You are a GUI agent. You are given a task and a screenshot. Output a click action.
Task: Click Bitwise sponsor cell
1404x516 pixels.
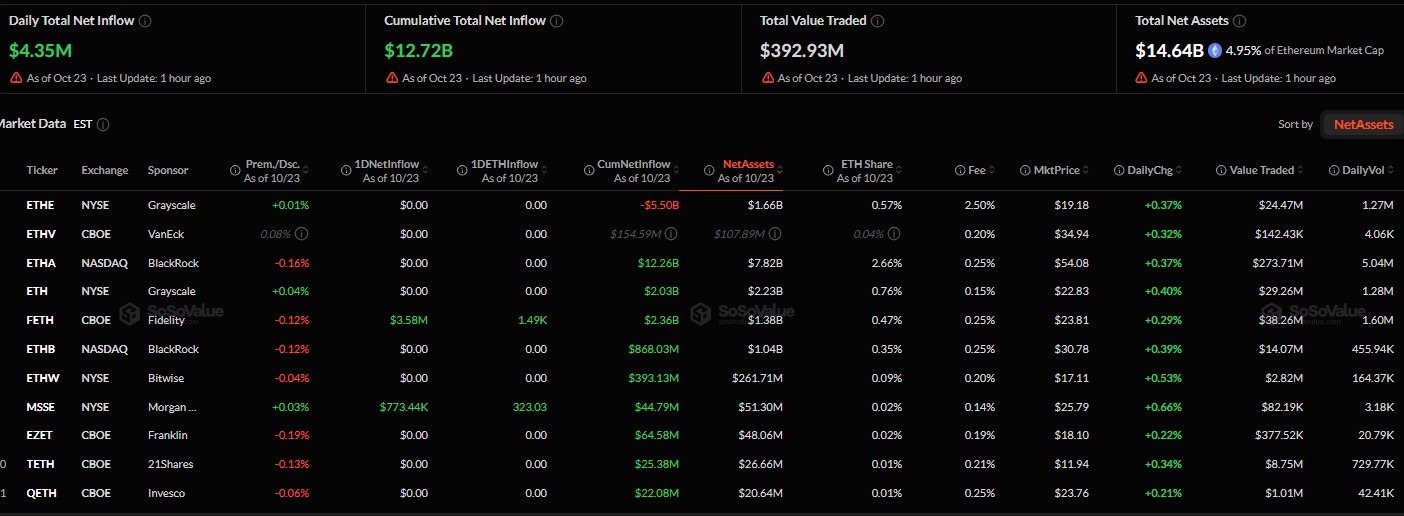click(x=166, y=378)
